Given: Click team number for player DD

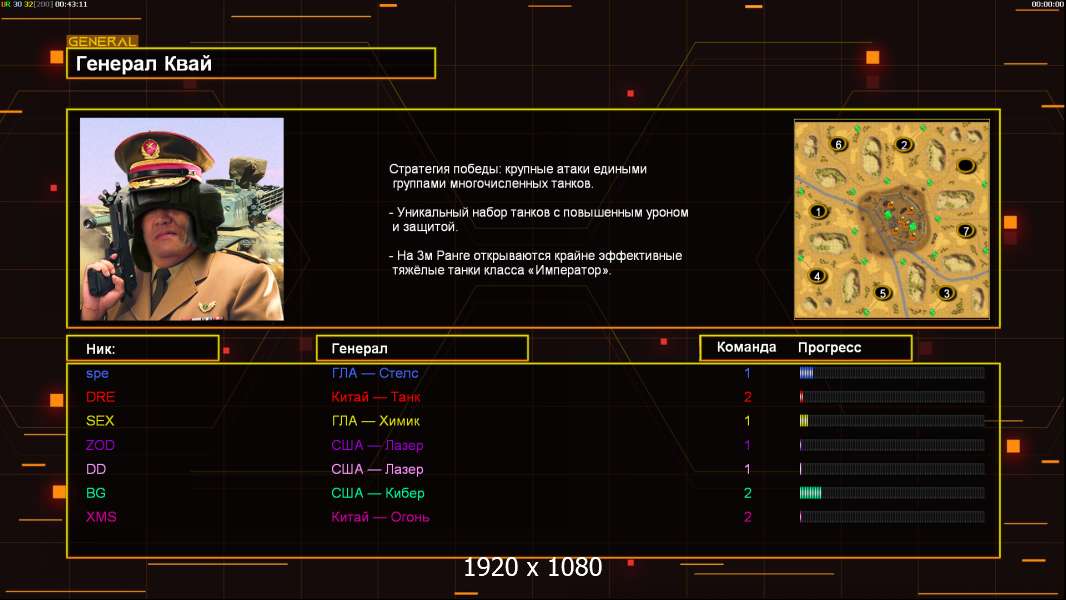Looking at the screenshot, I should click(x=747, y=469).
